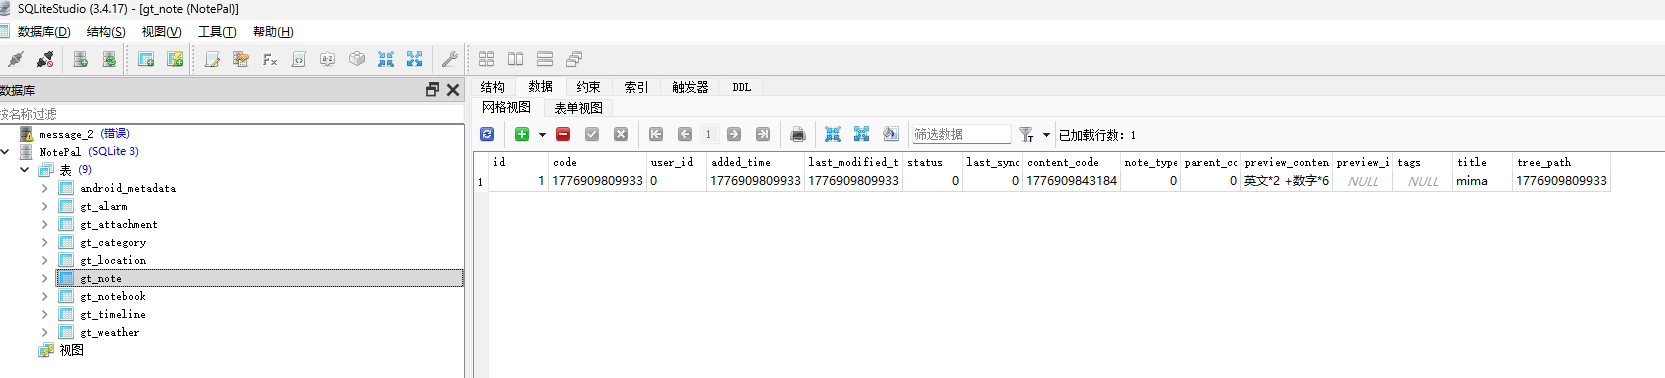The height and width of the screenshot is (378, 1665).
Task: Open configuration wrench icon
Action: pos(450,59)
